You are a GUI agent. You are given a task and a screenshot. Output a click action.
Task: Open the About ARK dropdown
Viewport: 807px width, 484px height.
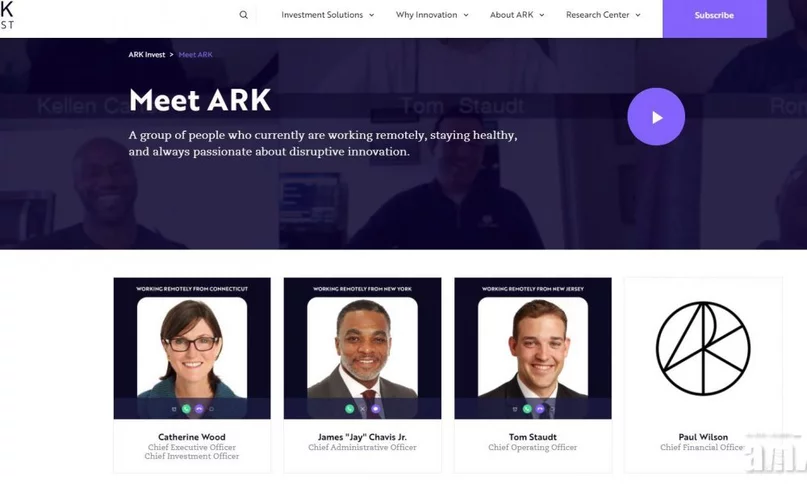coord(517,15)
